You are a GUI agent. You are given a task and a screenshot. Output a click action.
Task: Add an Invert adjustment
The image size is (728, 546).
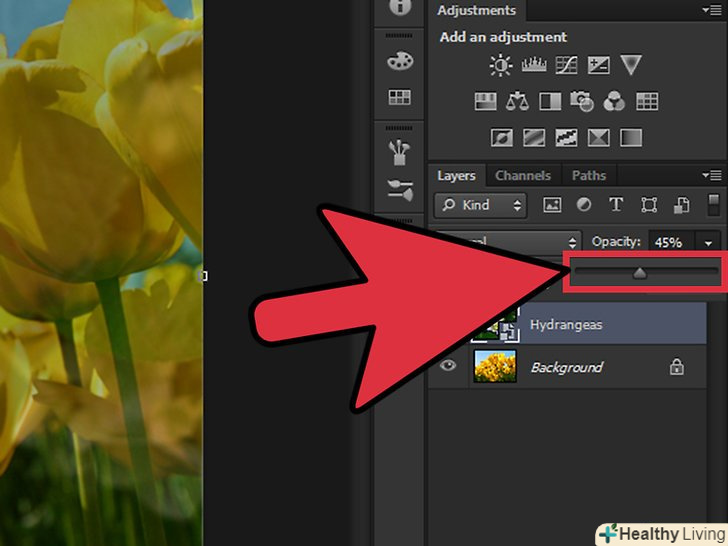click(501, 138)
